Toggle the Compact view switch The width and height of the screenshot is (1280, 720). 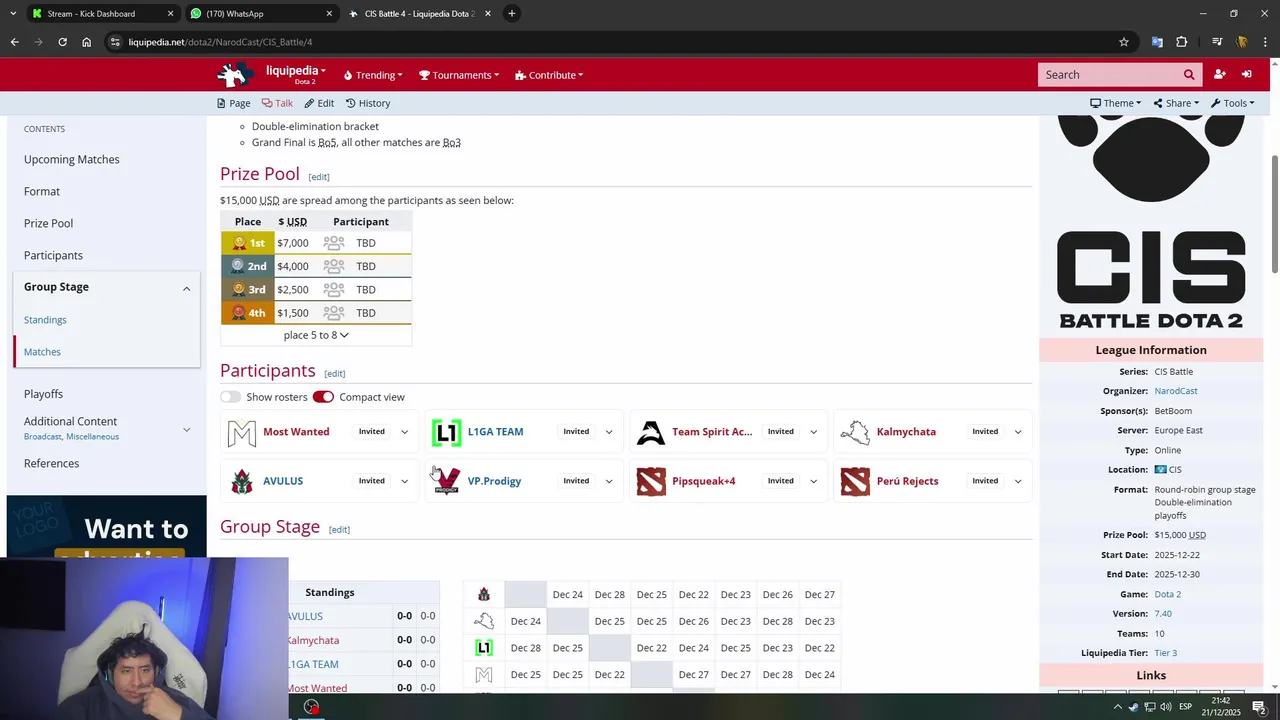pyautogui.click(x=323, y=397)
